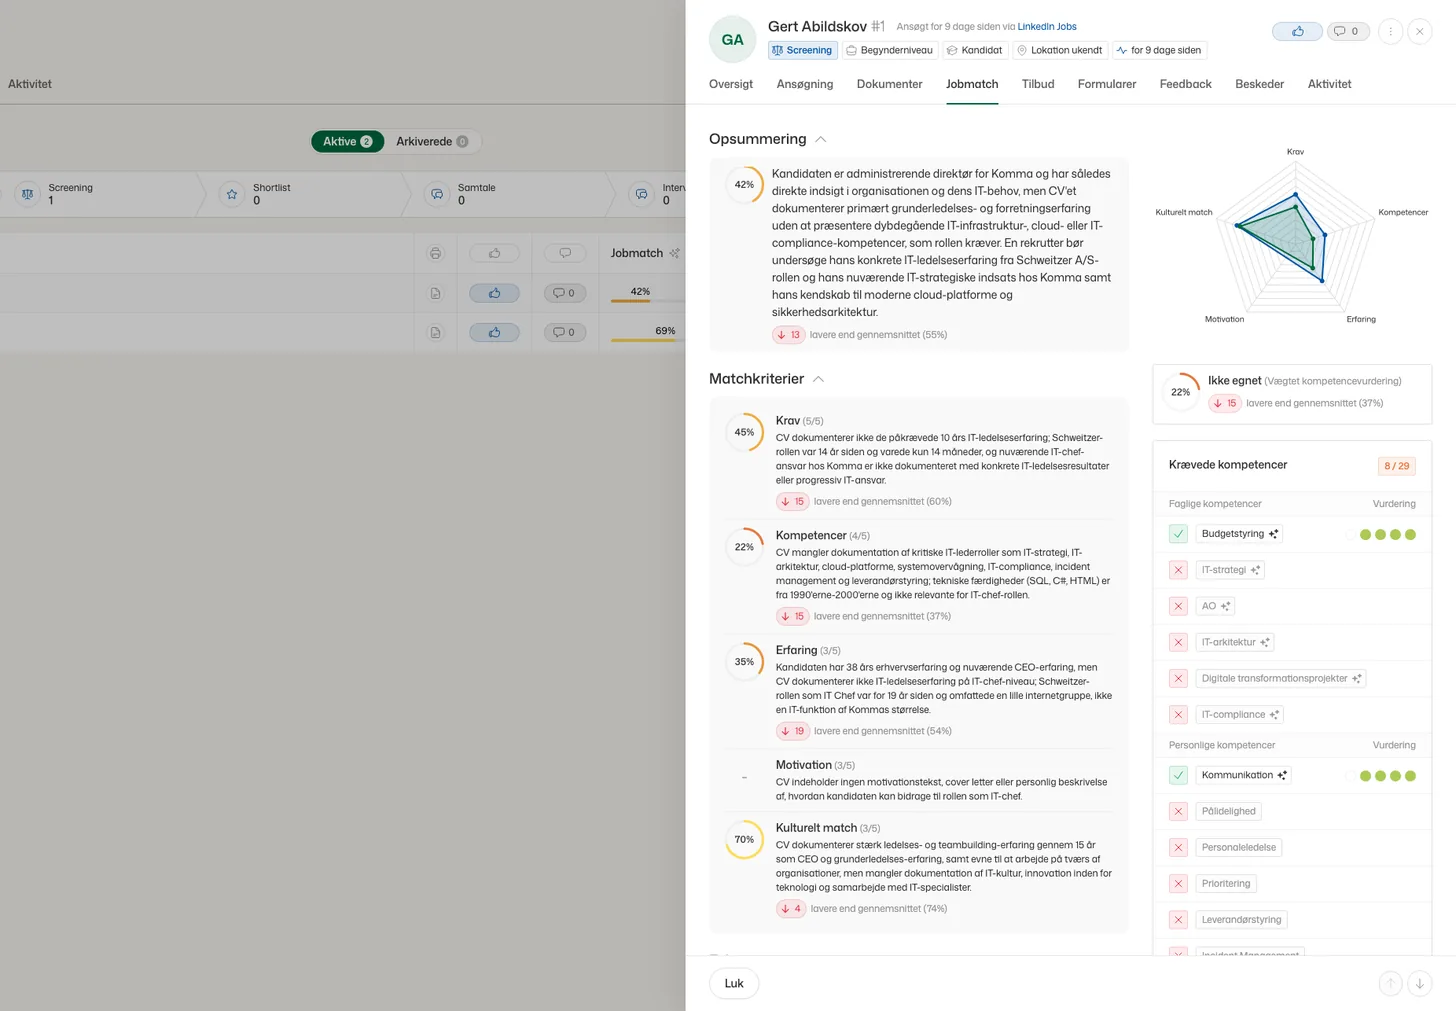Screen dimensions: 1456x1011
Task: Toggle the Kommunikation competence checkbox
Action: pyautogui.click(x=1178, y=775)
